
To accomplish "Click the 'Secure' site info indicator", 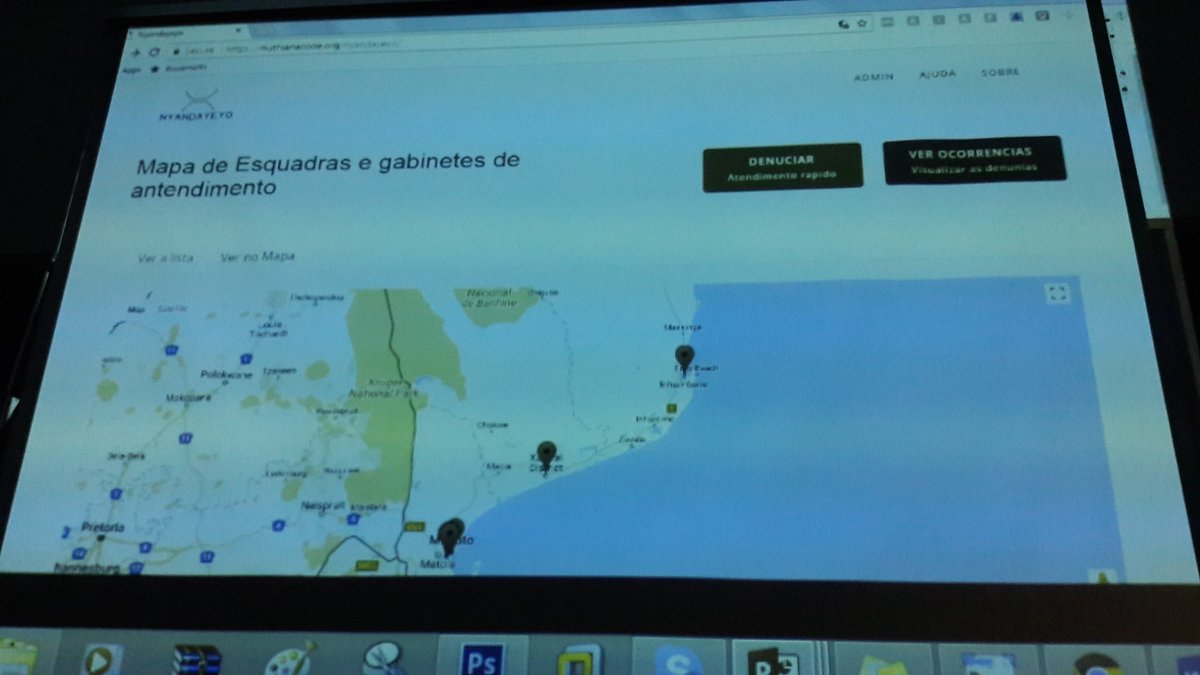I will [193, 49].
